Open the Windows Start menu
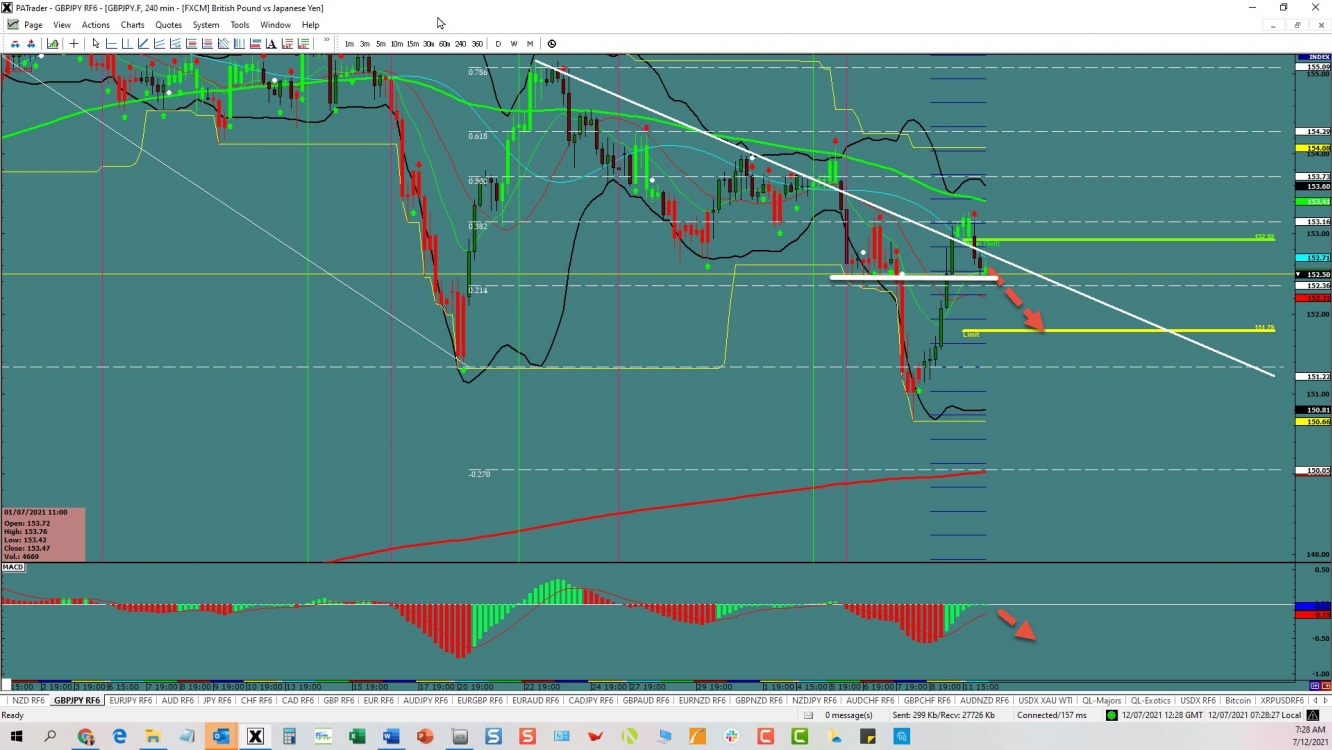Viewport: 1332px width, 750px height. 16,737
